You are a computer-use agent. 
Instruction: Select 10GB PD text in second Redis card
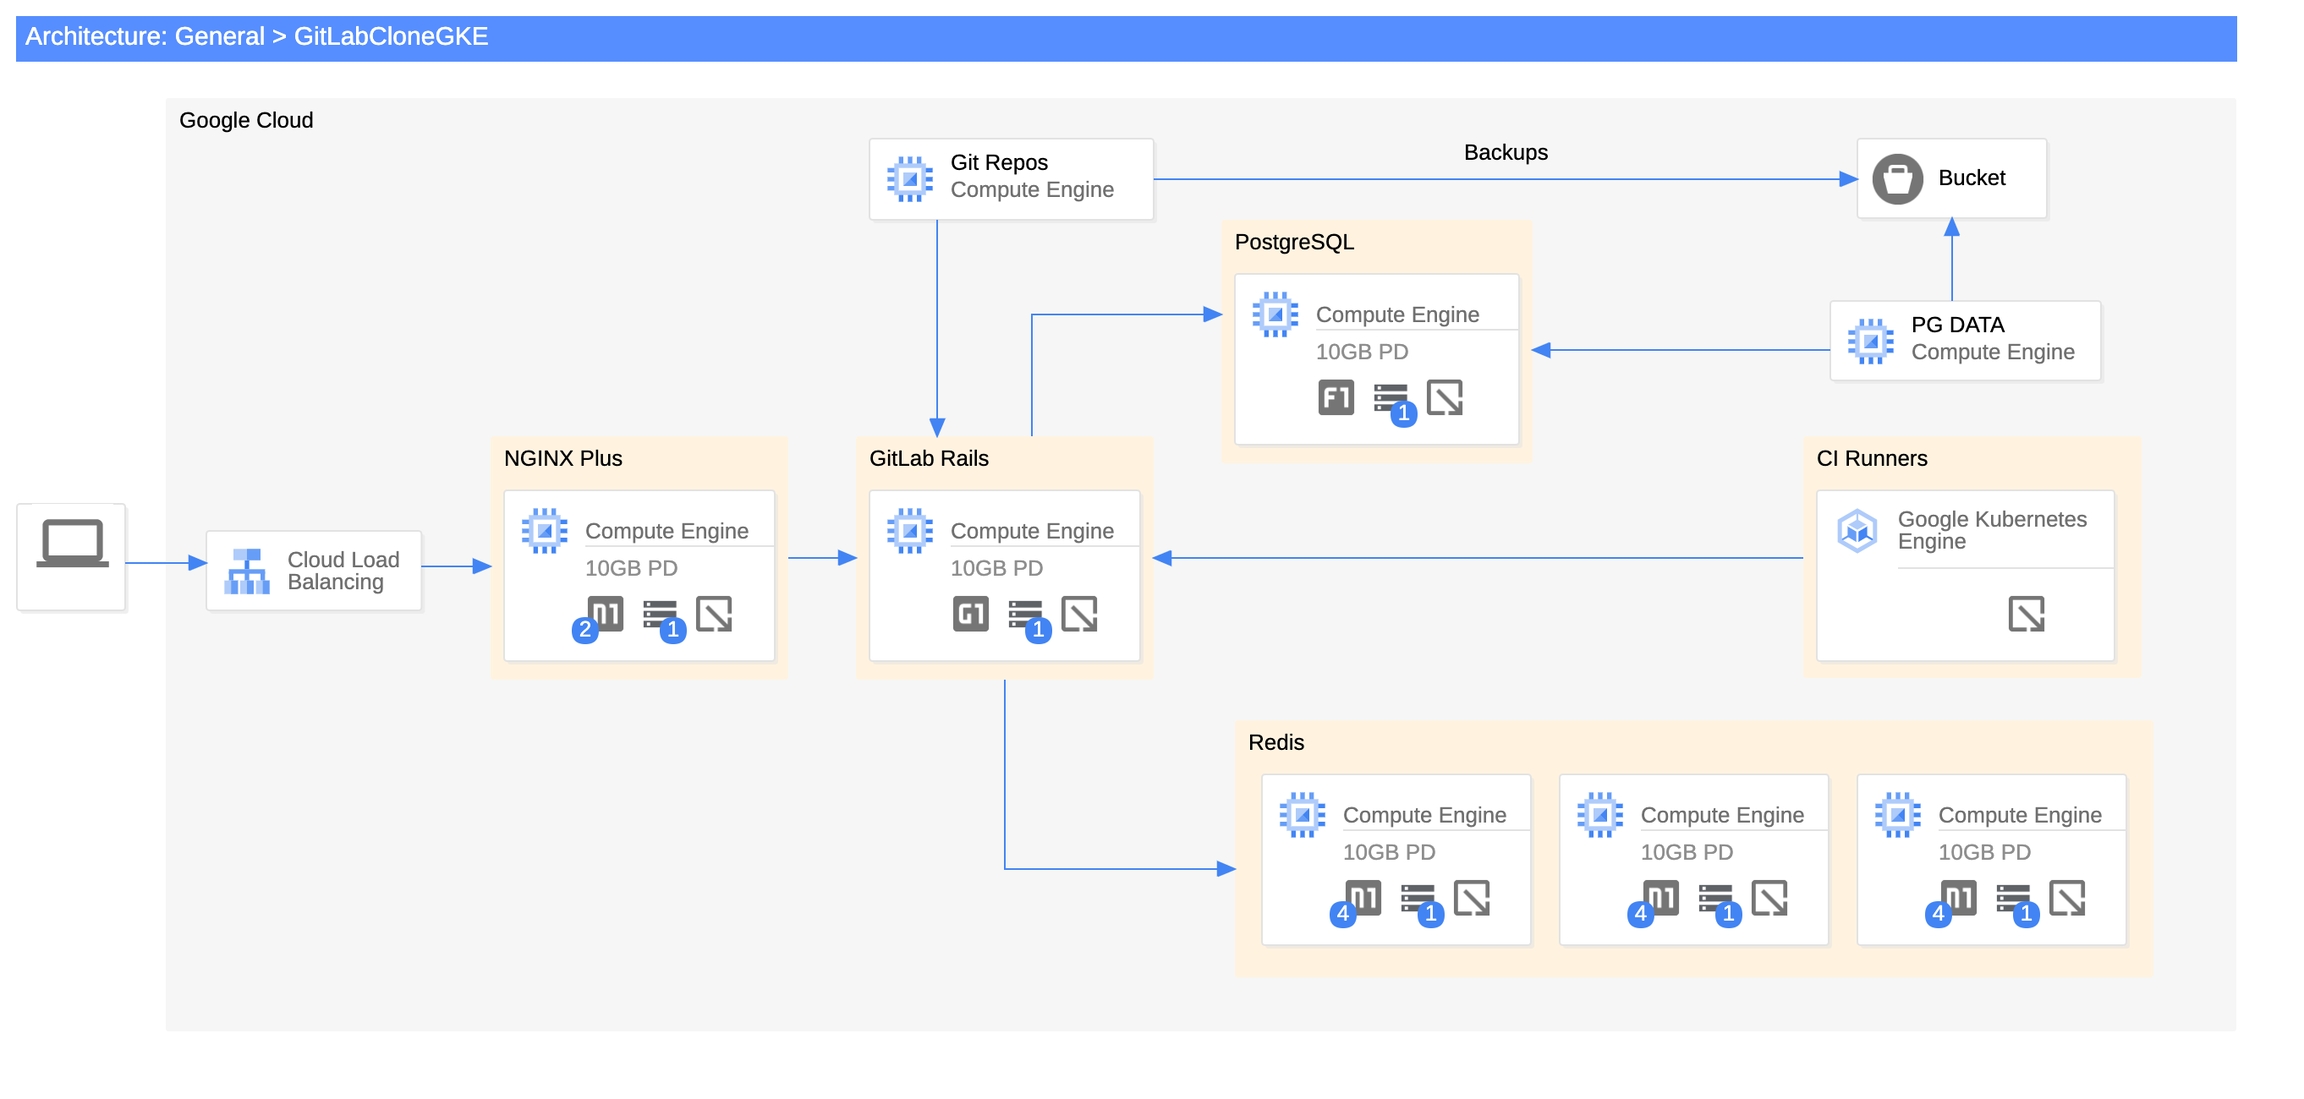pyautogui.click(x=1687, y=852)
